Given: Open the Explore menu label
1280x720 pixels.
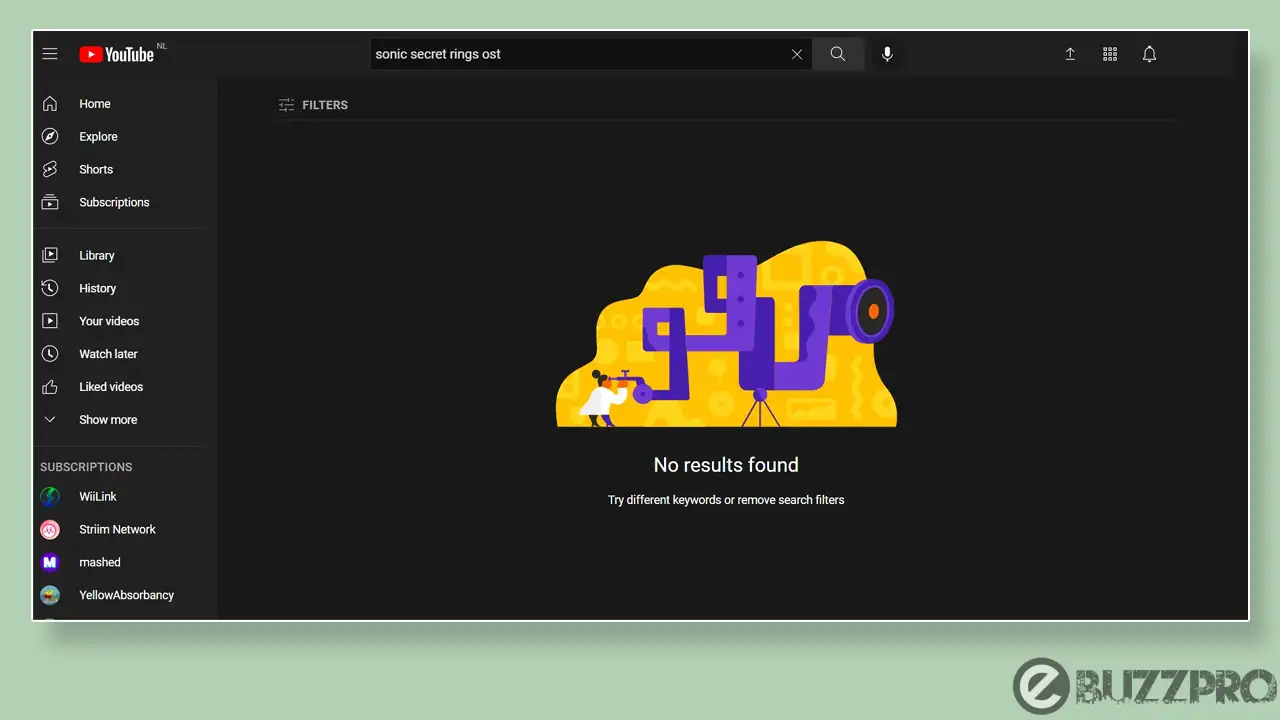Looking at the screenshot, I should [x=98, y=137].
